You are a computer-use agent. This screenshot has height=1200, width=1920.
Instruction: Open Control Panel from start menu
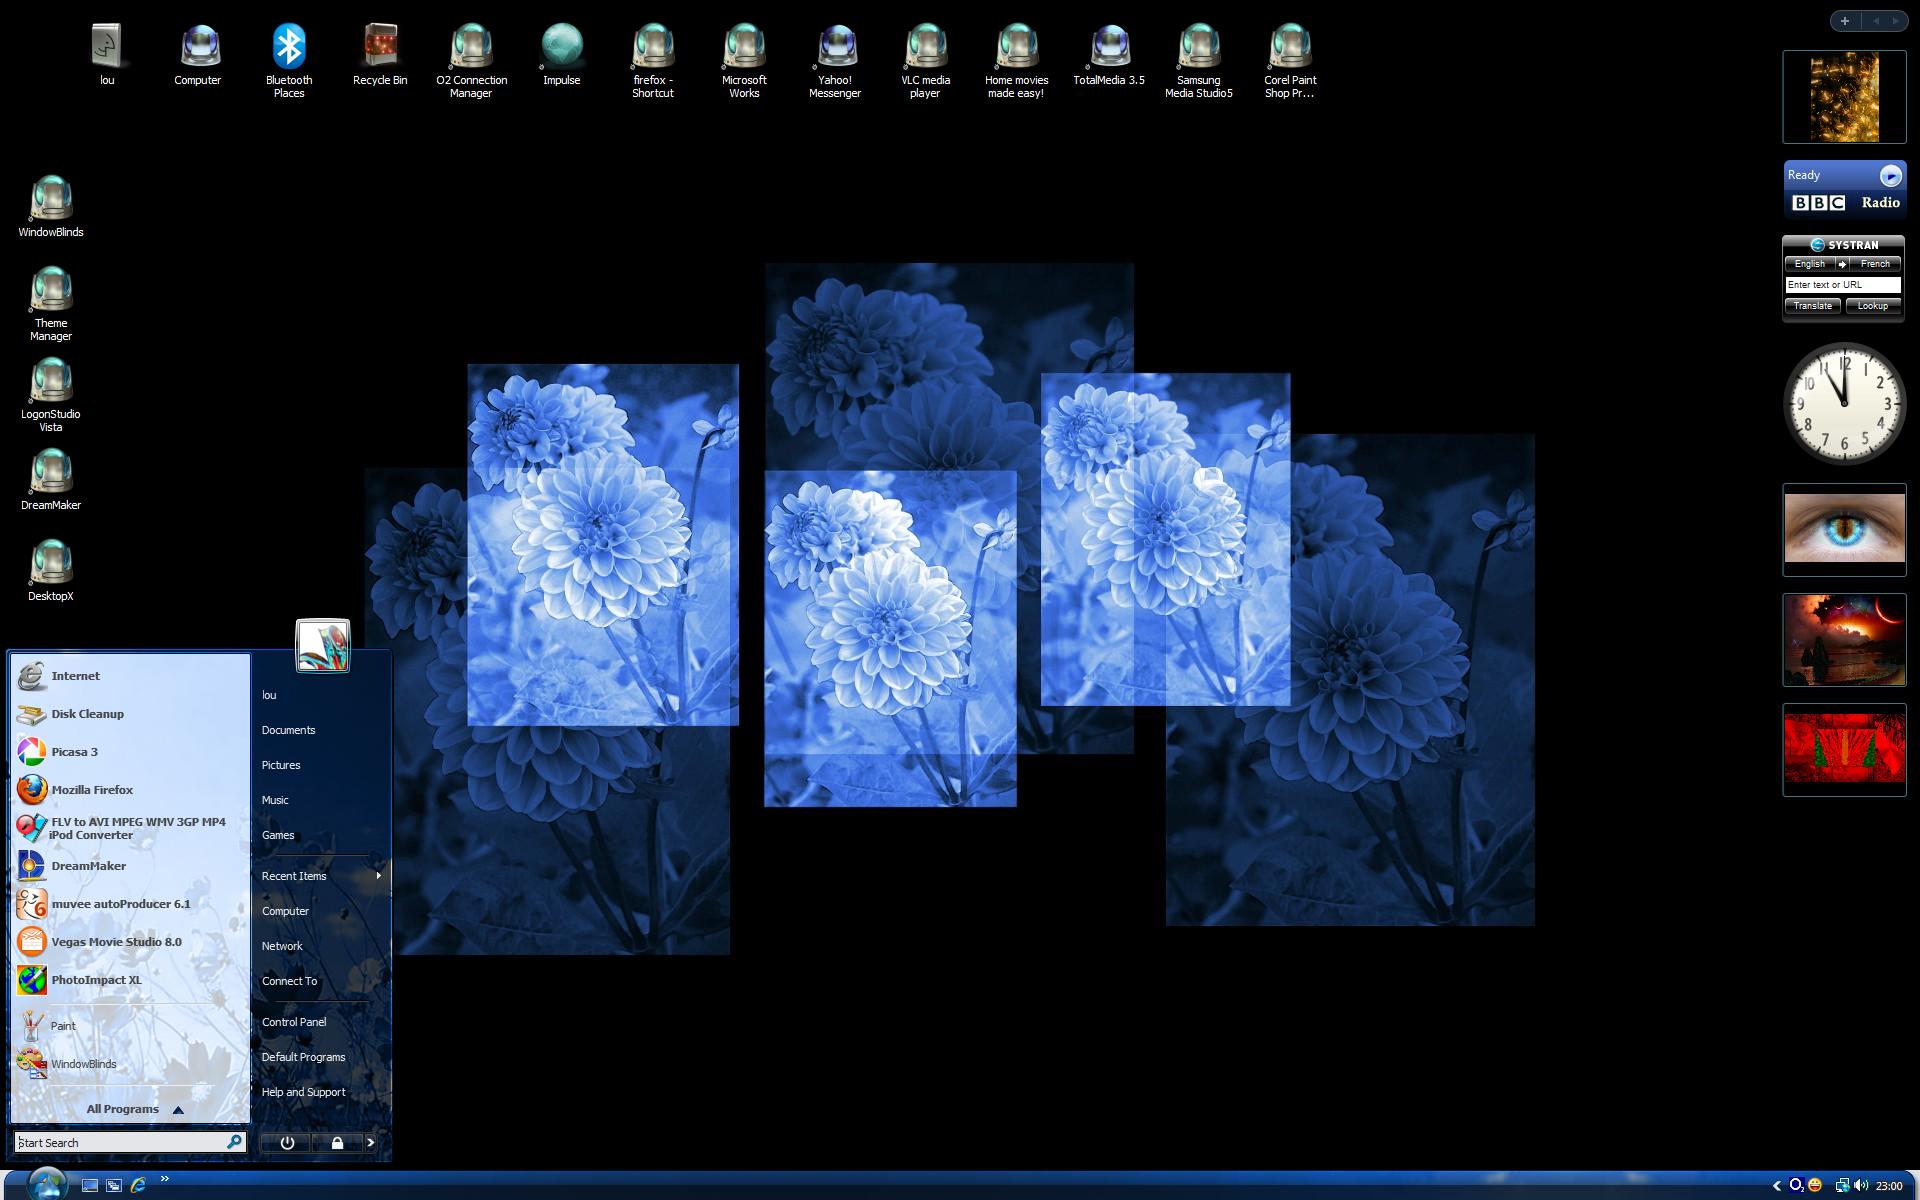click(x=294, y=1022)
